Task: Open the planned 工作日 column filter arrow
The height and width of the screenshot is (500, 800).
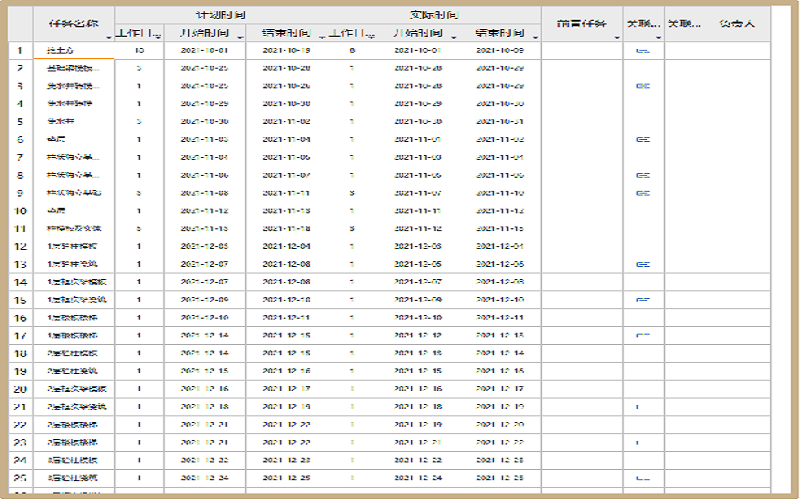Action: pos(159,37)
